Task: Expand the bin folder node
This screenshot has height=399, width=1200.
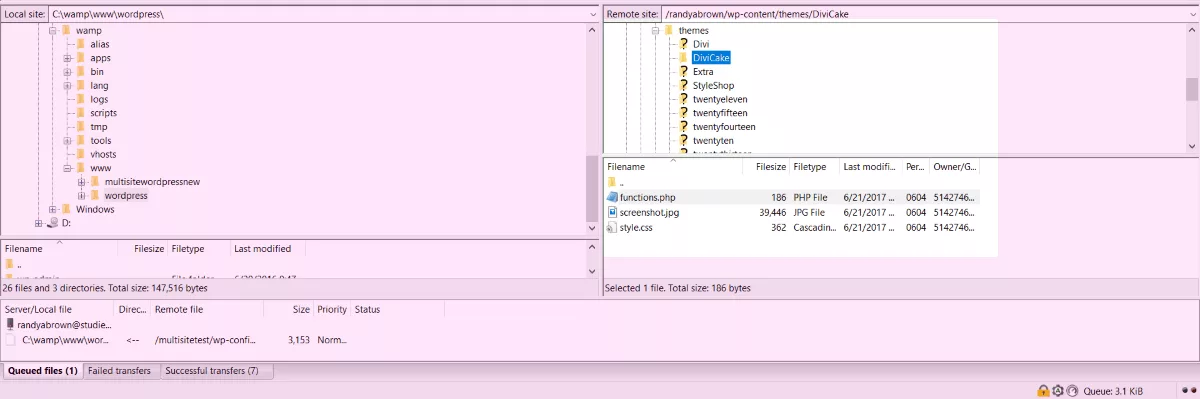Action: point(67,72)
